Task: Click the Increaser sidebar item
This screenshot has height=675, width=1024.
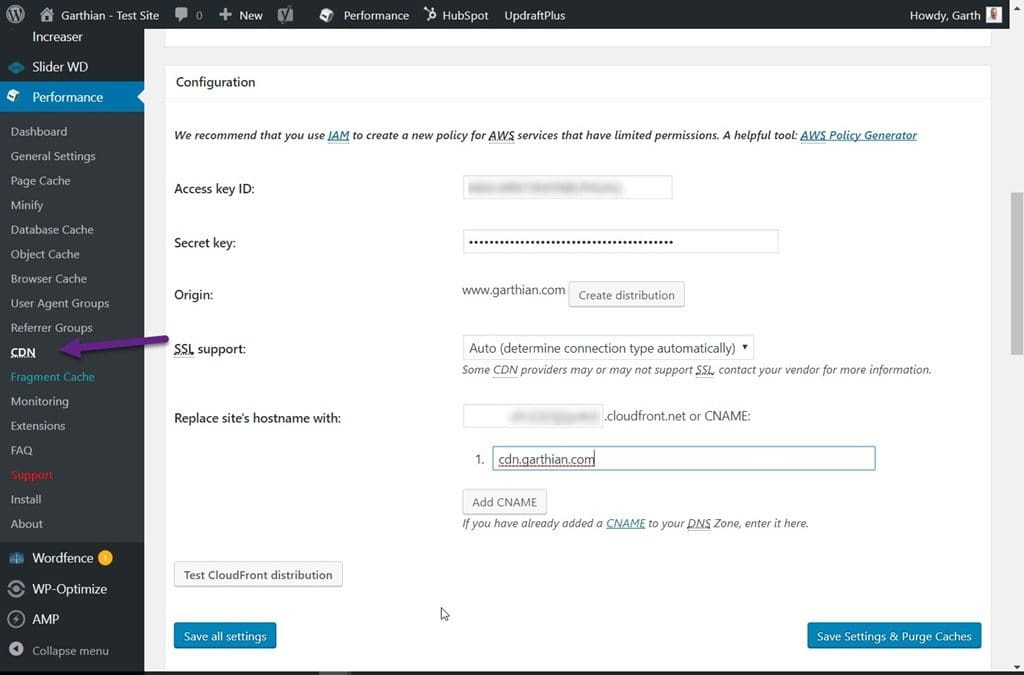Action: 57,37
